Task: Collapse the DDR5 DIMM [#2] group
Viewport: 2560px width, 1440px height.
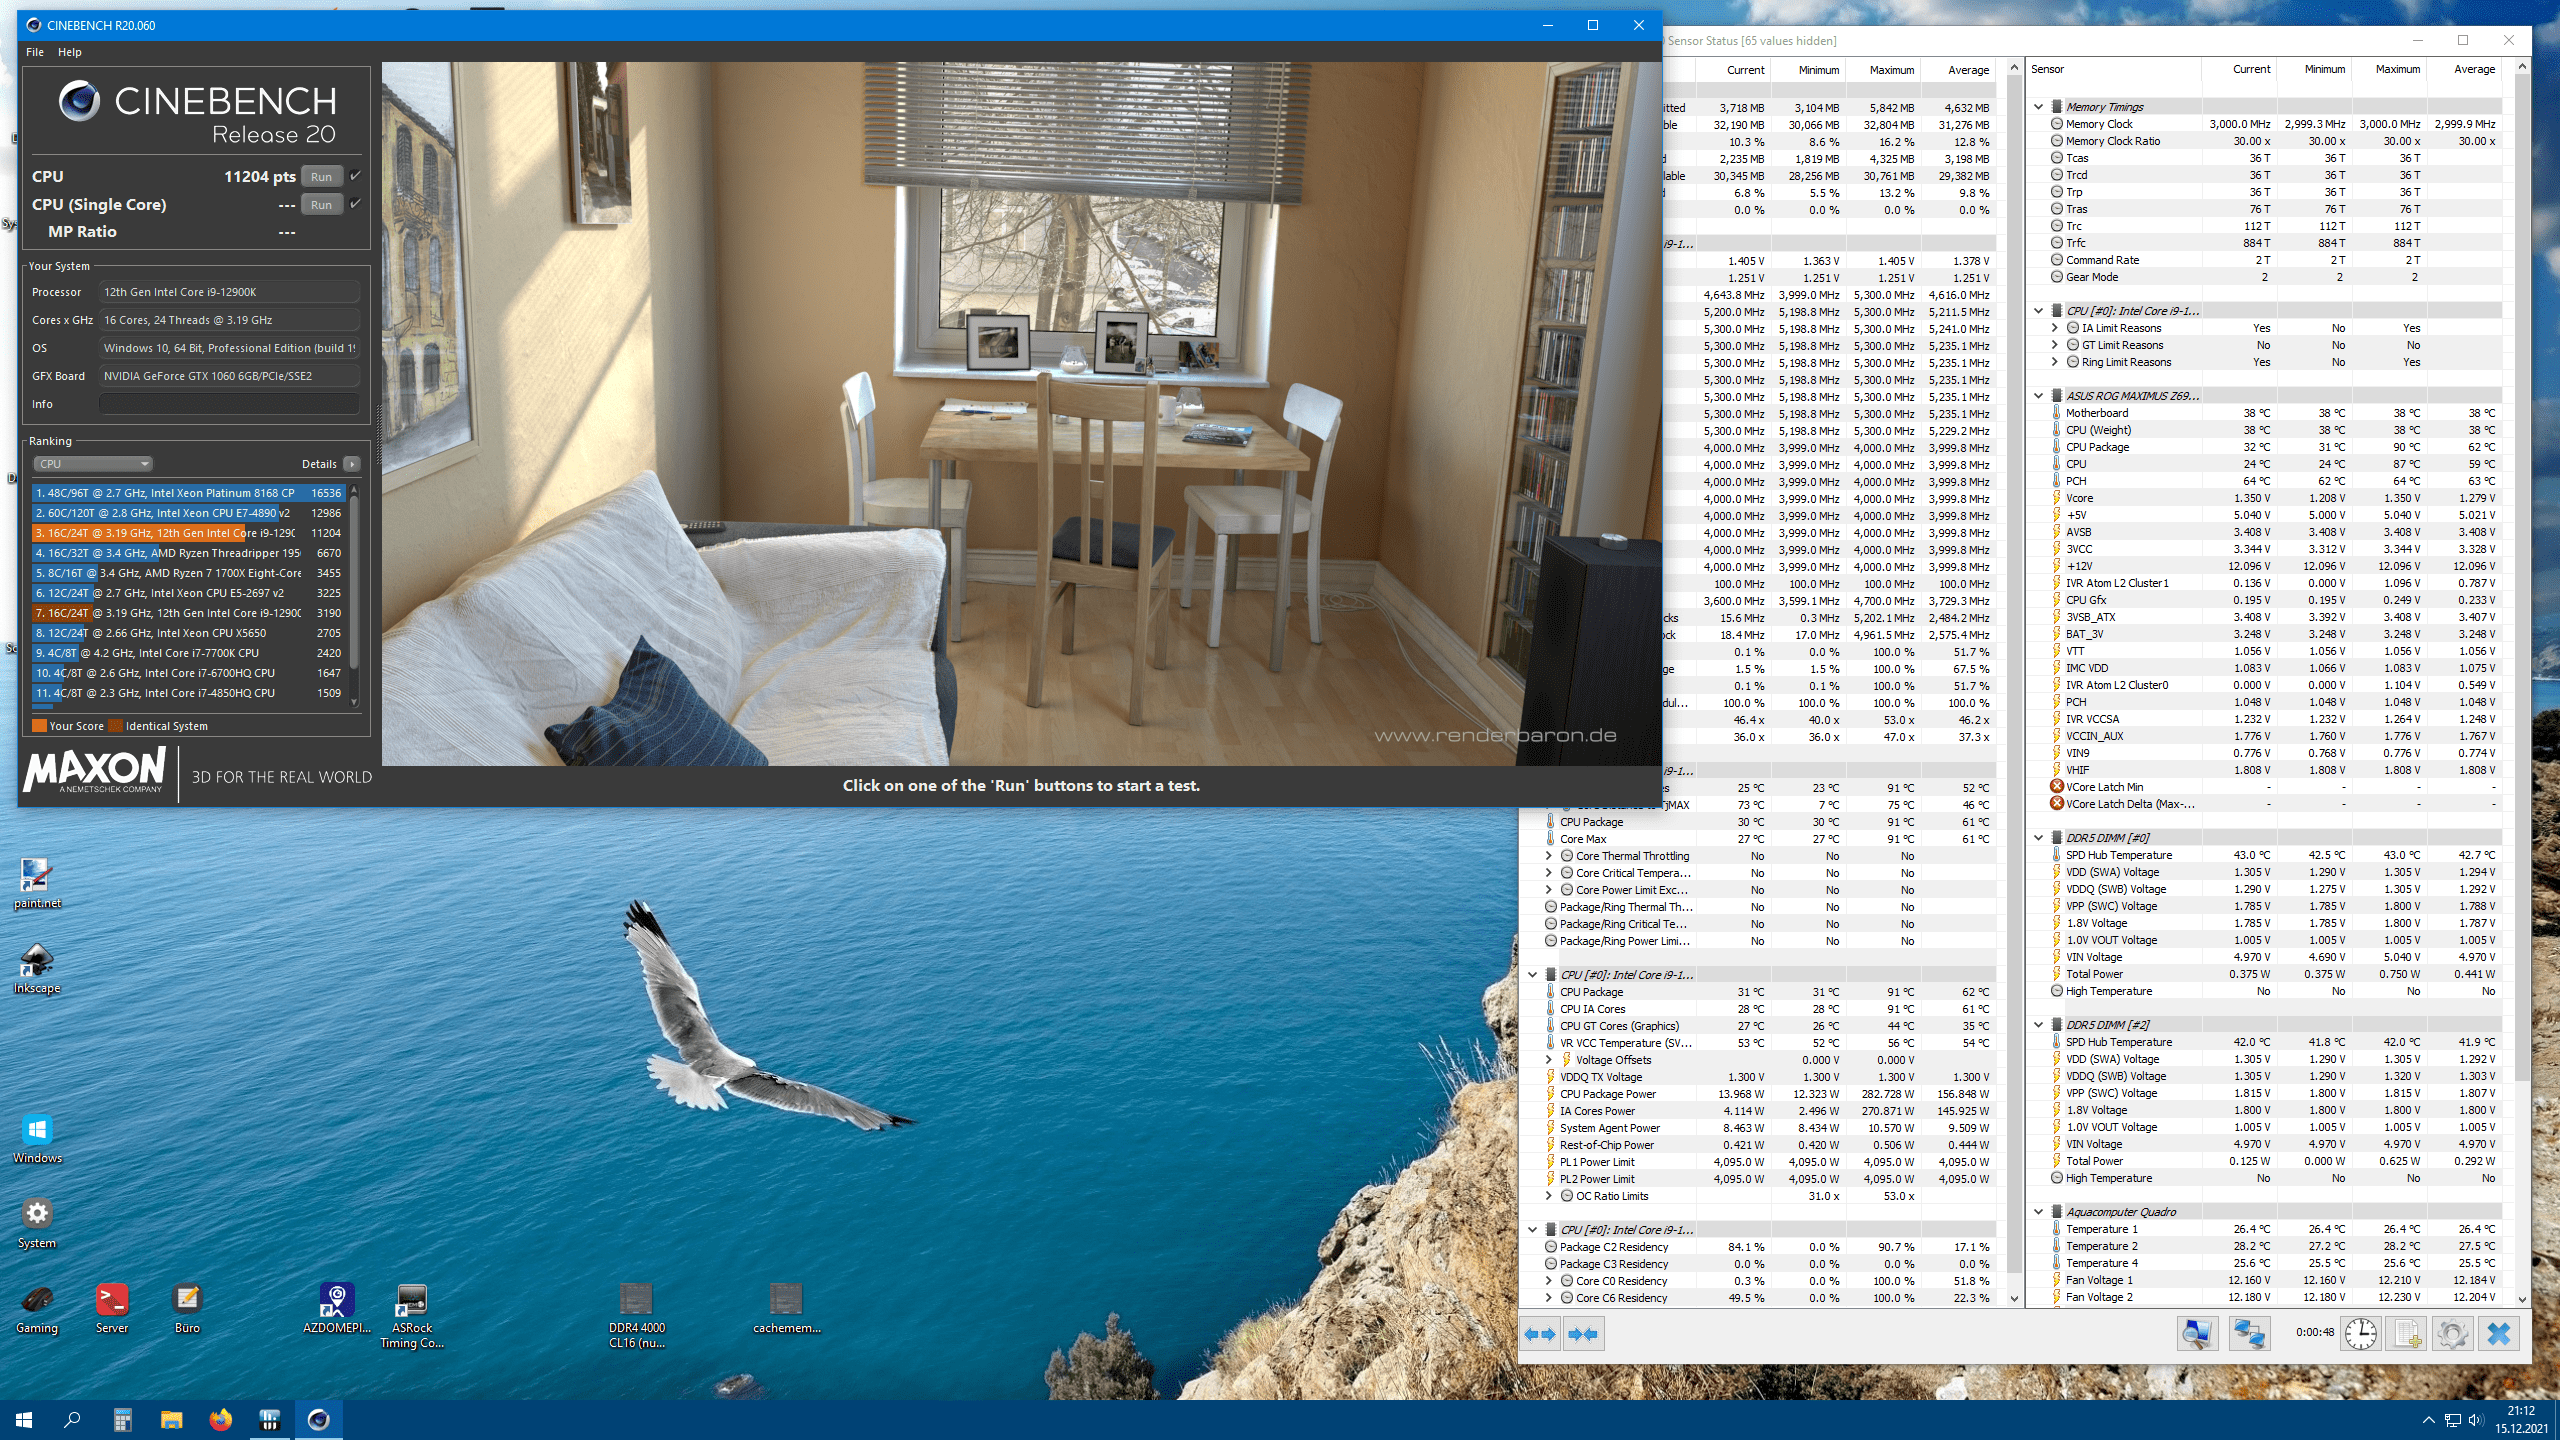Action: coord(2038,1025)
